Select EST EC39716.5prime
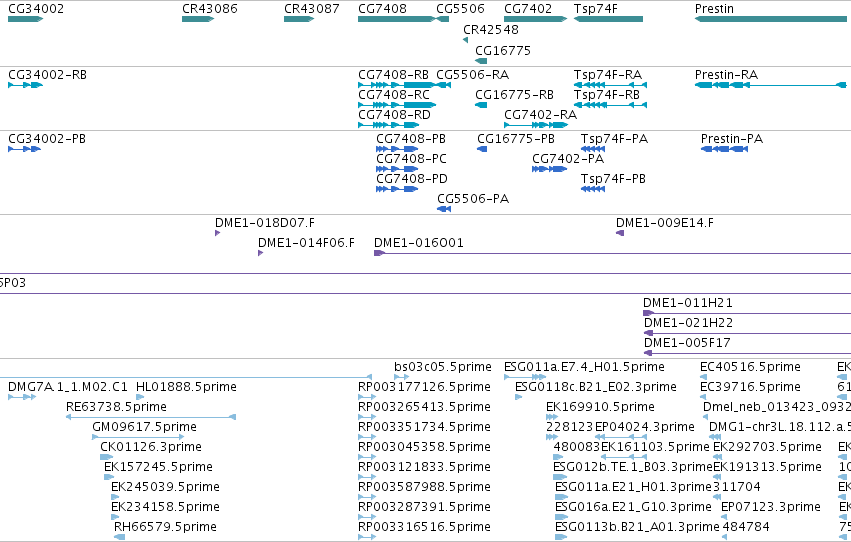851x542 pixels. click(704, 397)
